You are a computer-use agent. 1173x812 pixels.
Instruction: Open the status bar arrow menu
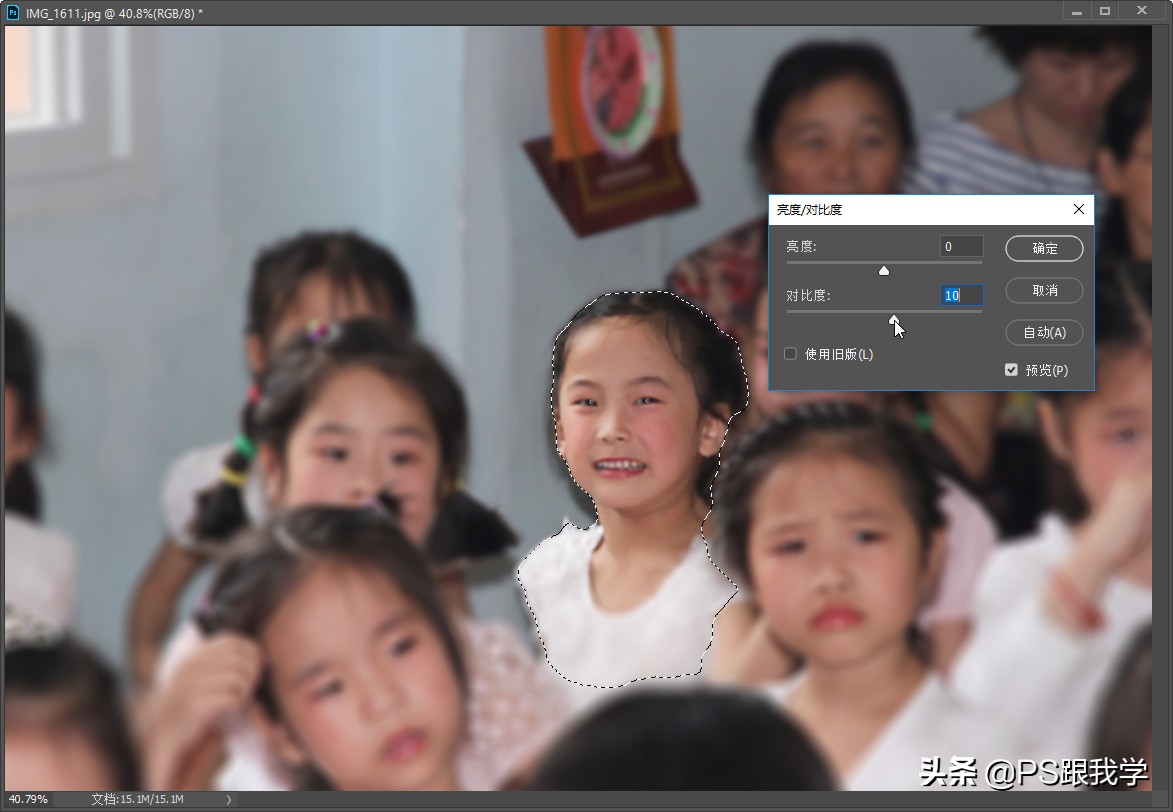(x=229, y=799)
